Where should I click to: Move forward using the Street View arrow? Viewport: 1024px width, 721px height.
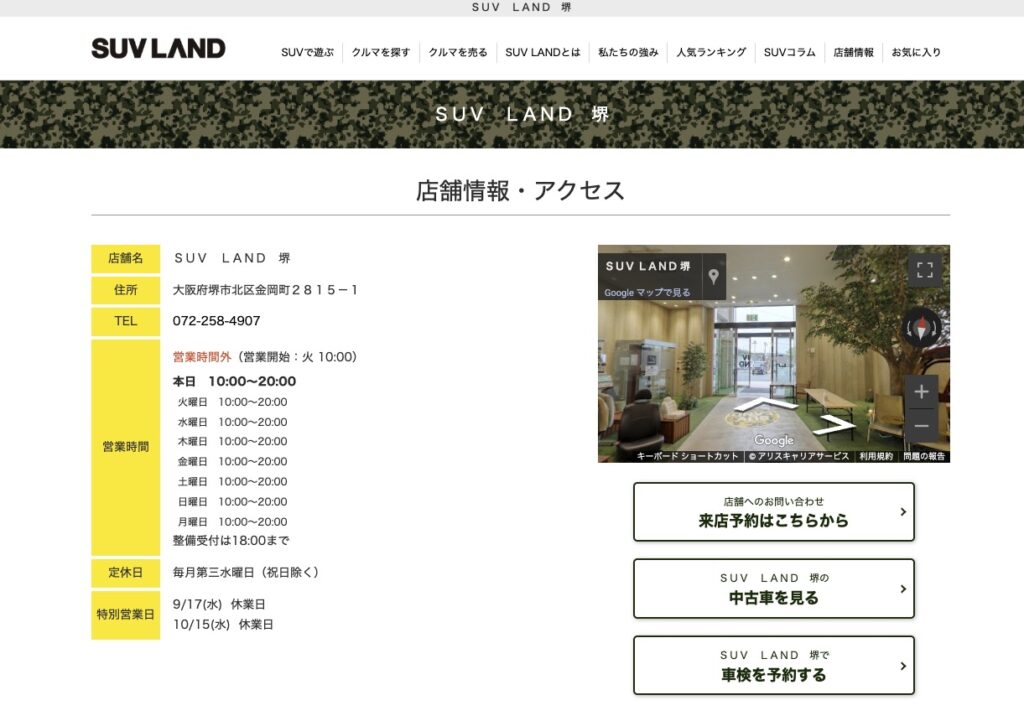pos(765,406)
